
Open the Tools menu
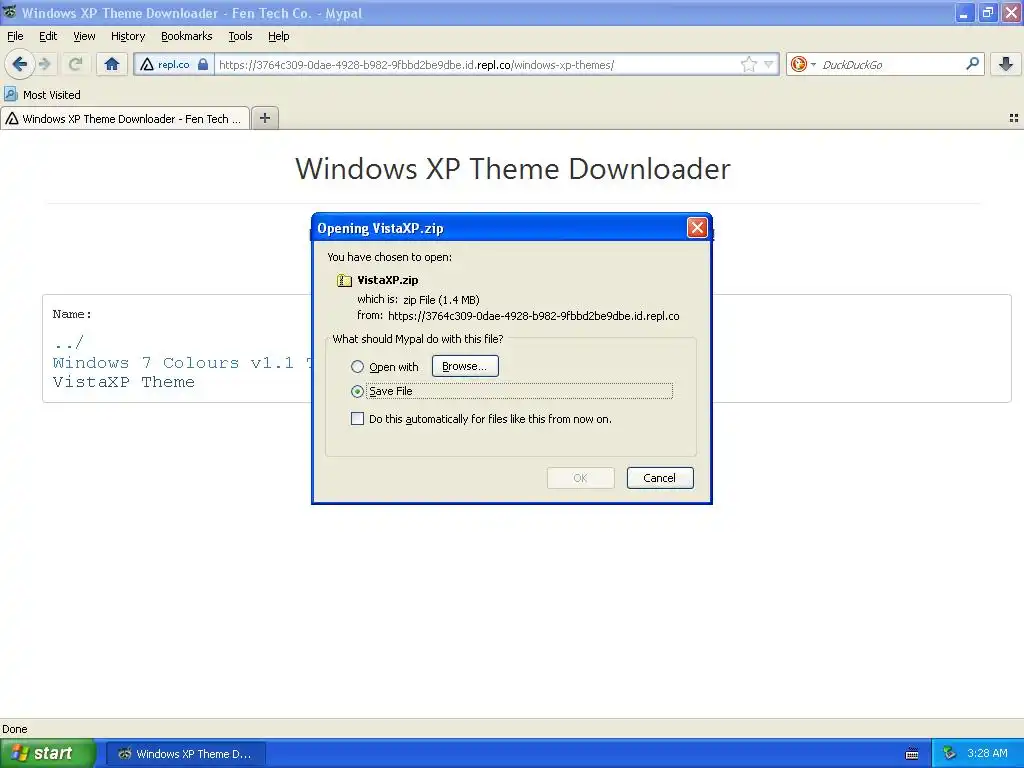point(240,37)
